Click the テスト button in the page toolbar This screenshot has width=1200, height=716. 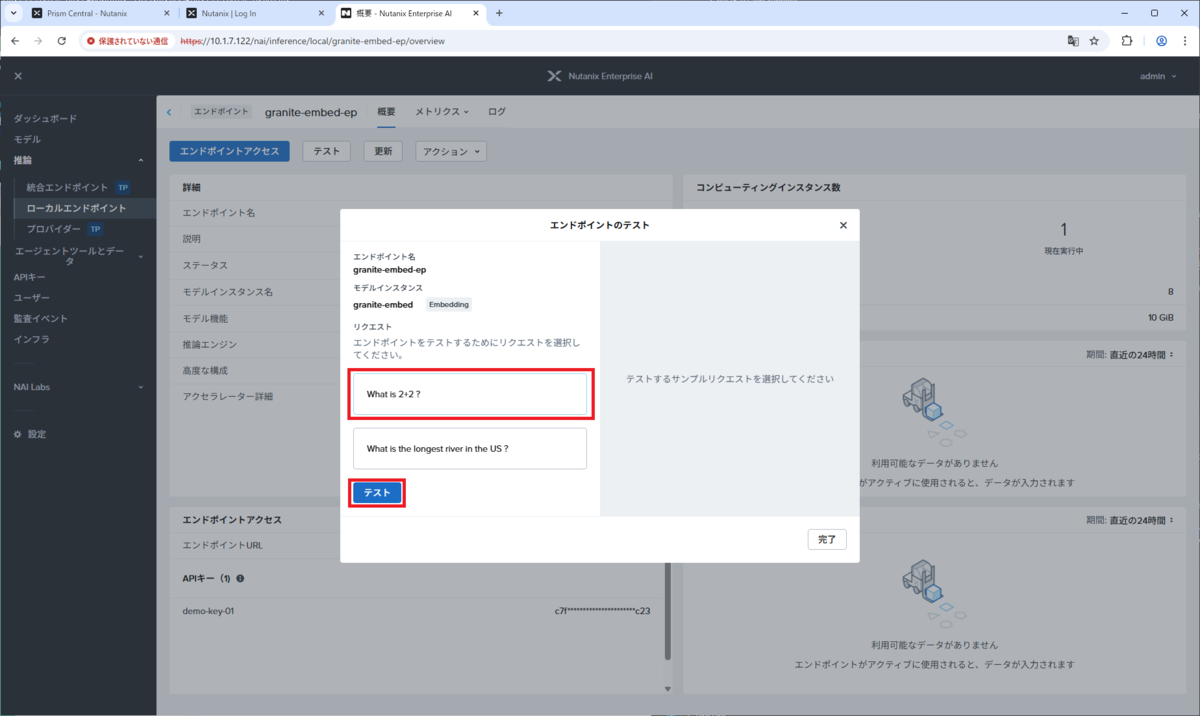tap(327, 151)
